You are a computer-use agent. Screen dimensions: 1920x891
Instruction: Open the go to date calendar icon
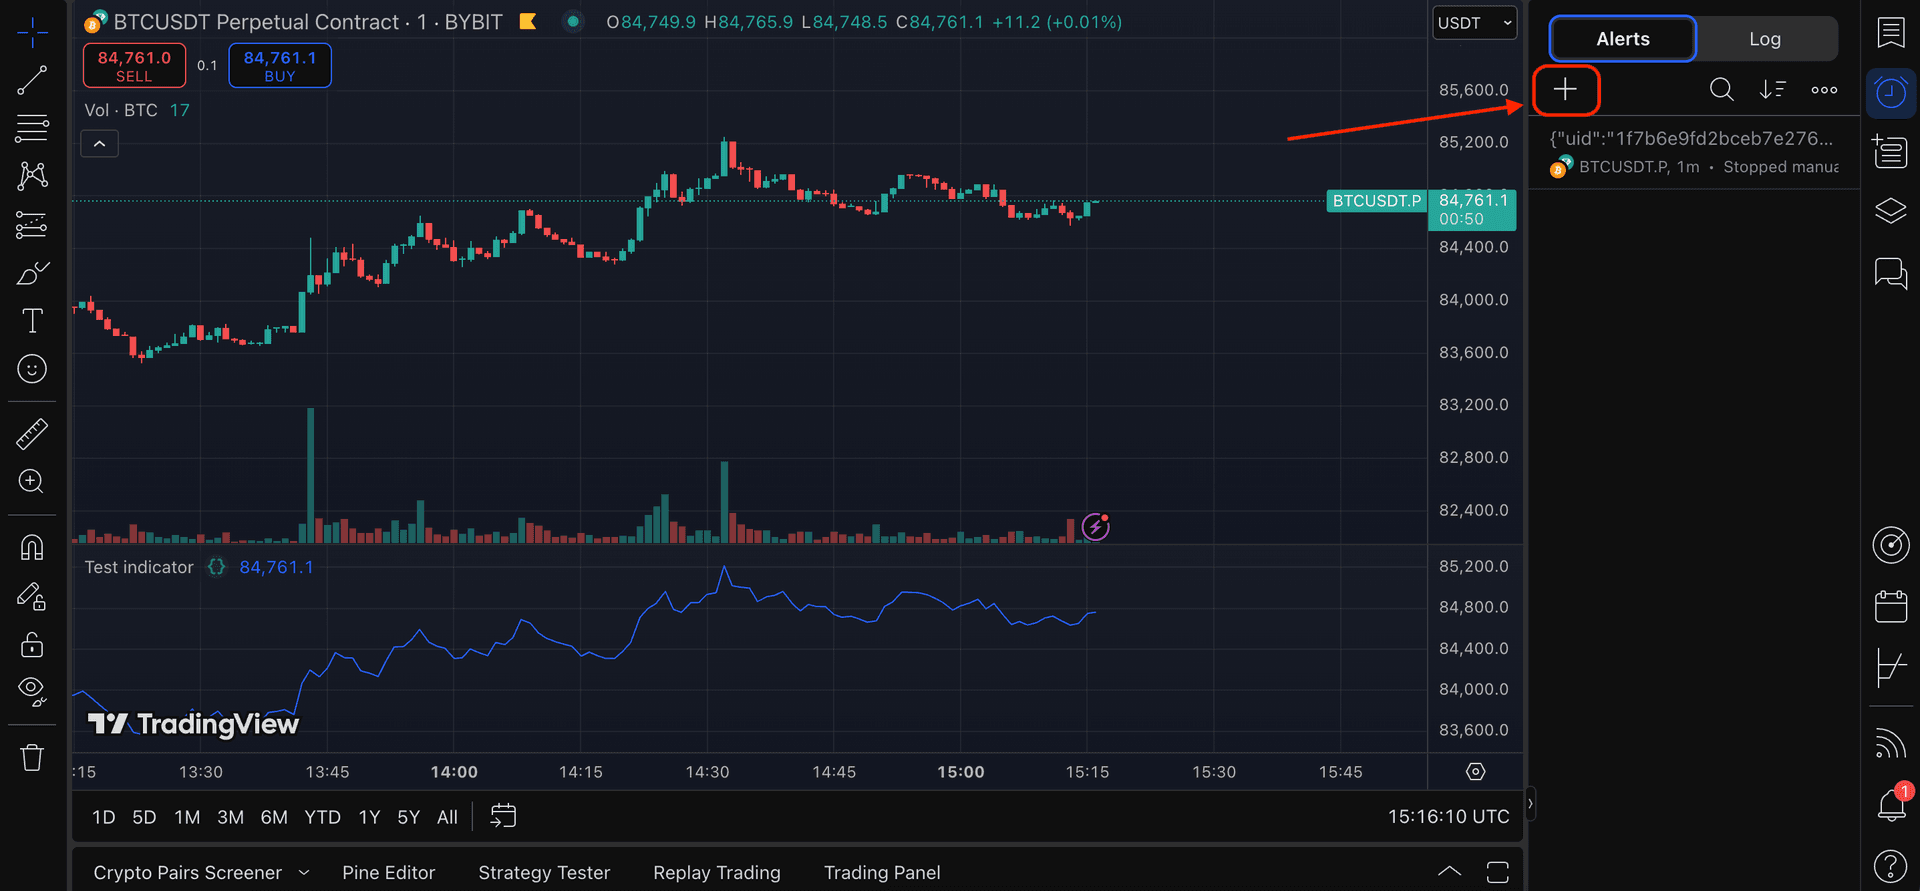pyautogui.click(x=503, y=817)
